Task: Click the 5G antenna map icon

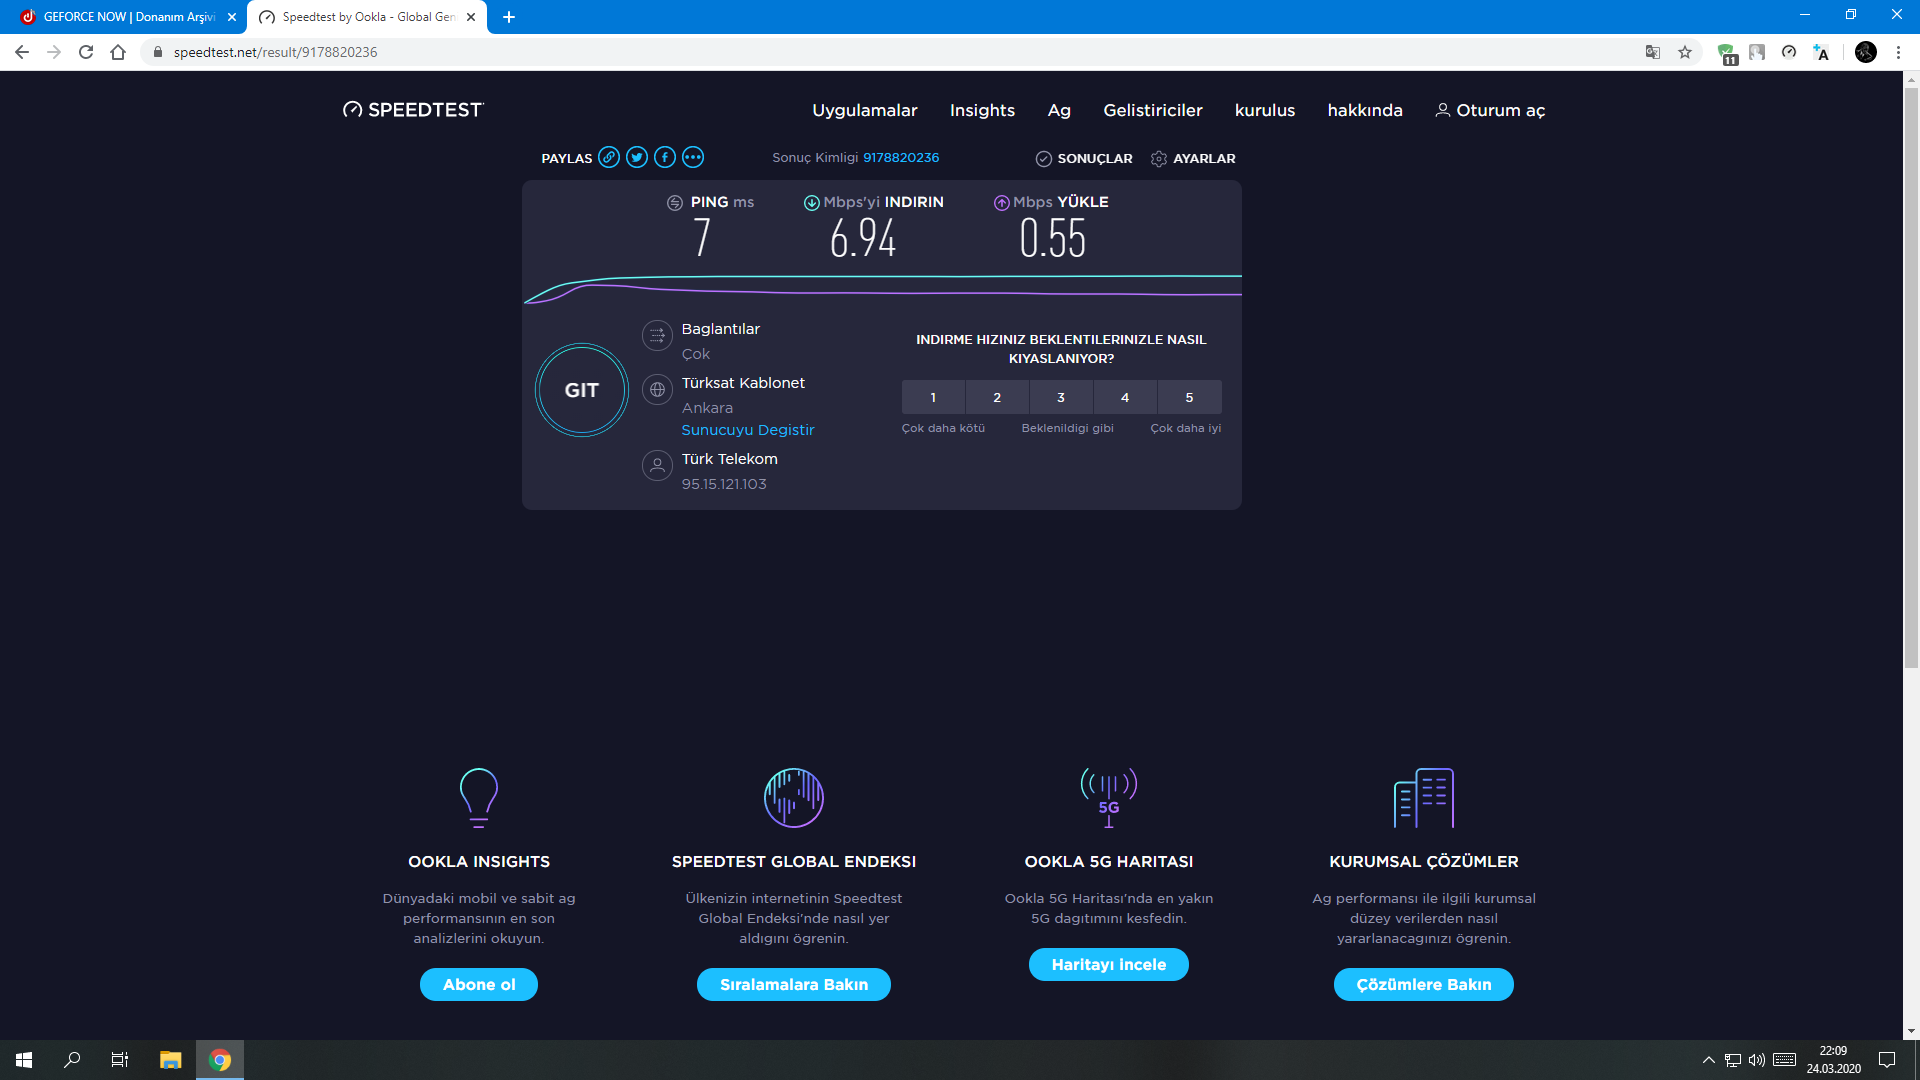Action: pos(1109,797)
